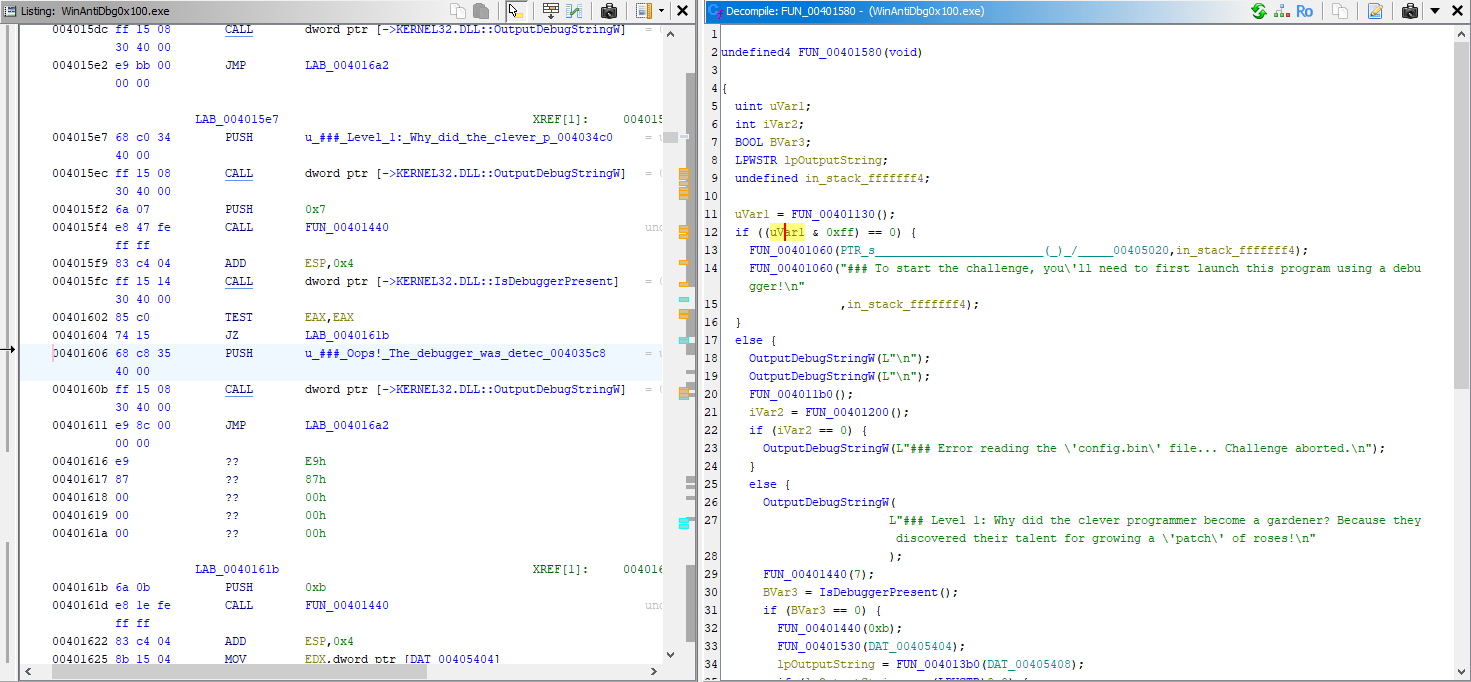
Task: Select address 004015e7 in the Listing
Action: 80,137
